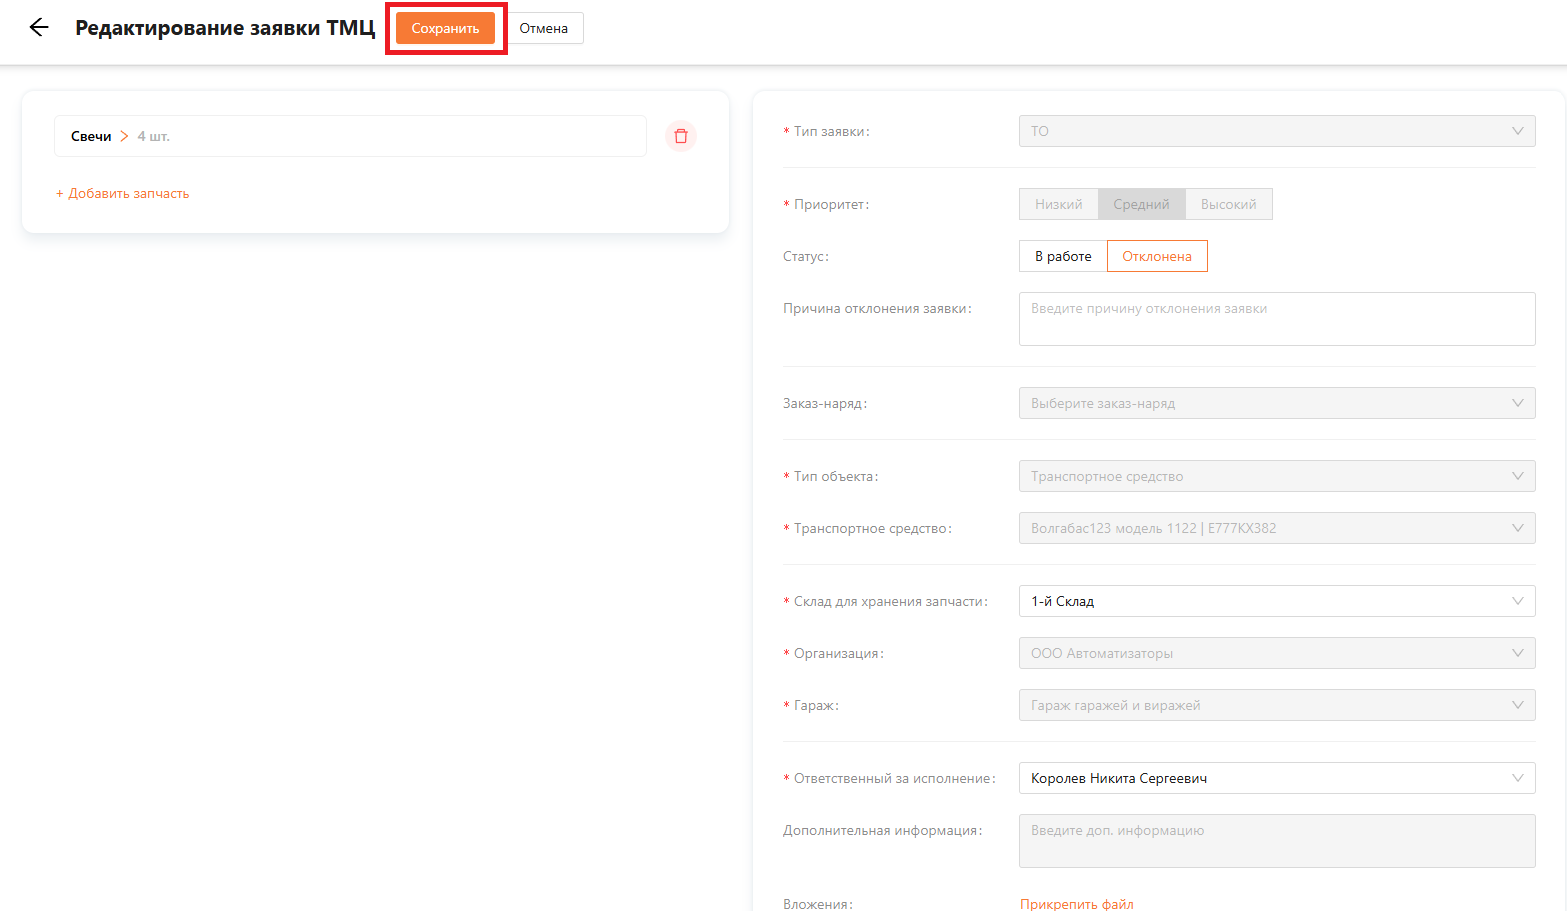Screen dimensions: 1567x911
Task: Set status to В работе
Action: click(1062, 256)
